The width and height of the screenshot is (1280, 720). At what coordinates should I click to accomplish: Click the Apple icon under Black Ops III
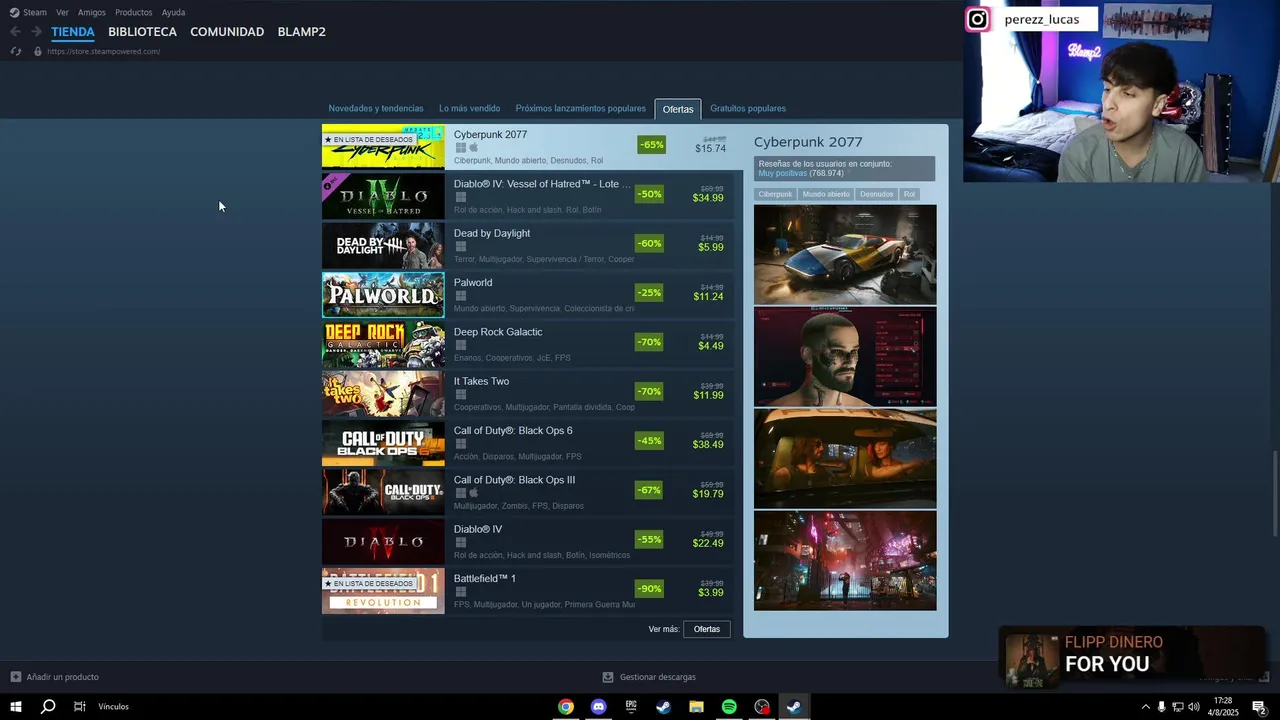click(x=474, y=493)
